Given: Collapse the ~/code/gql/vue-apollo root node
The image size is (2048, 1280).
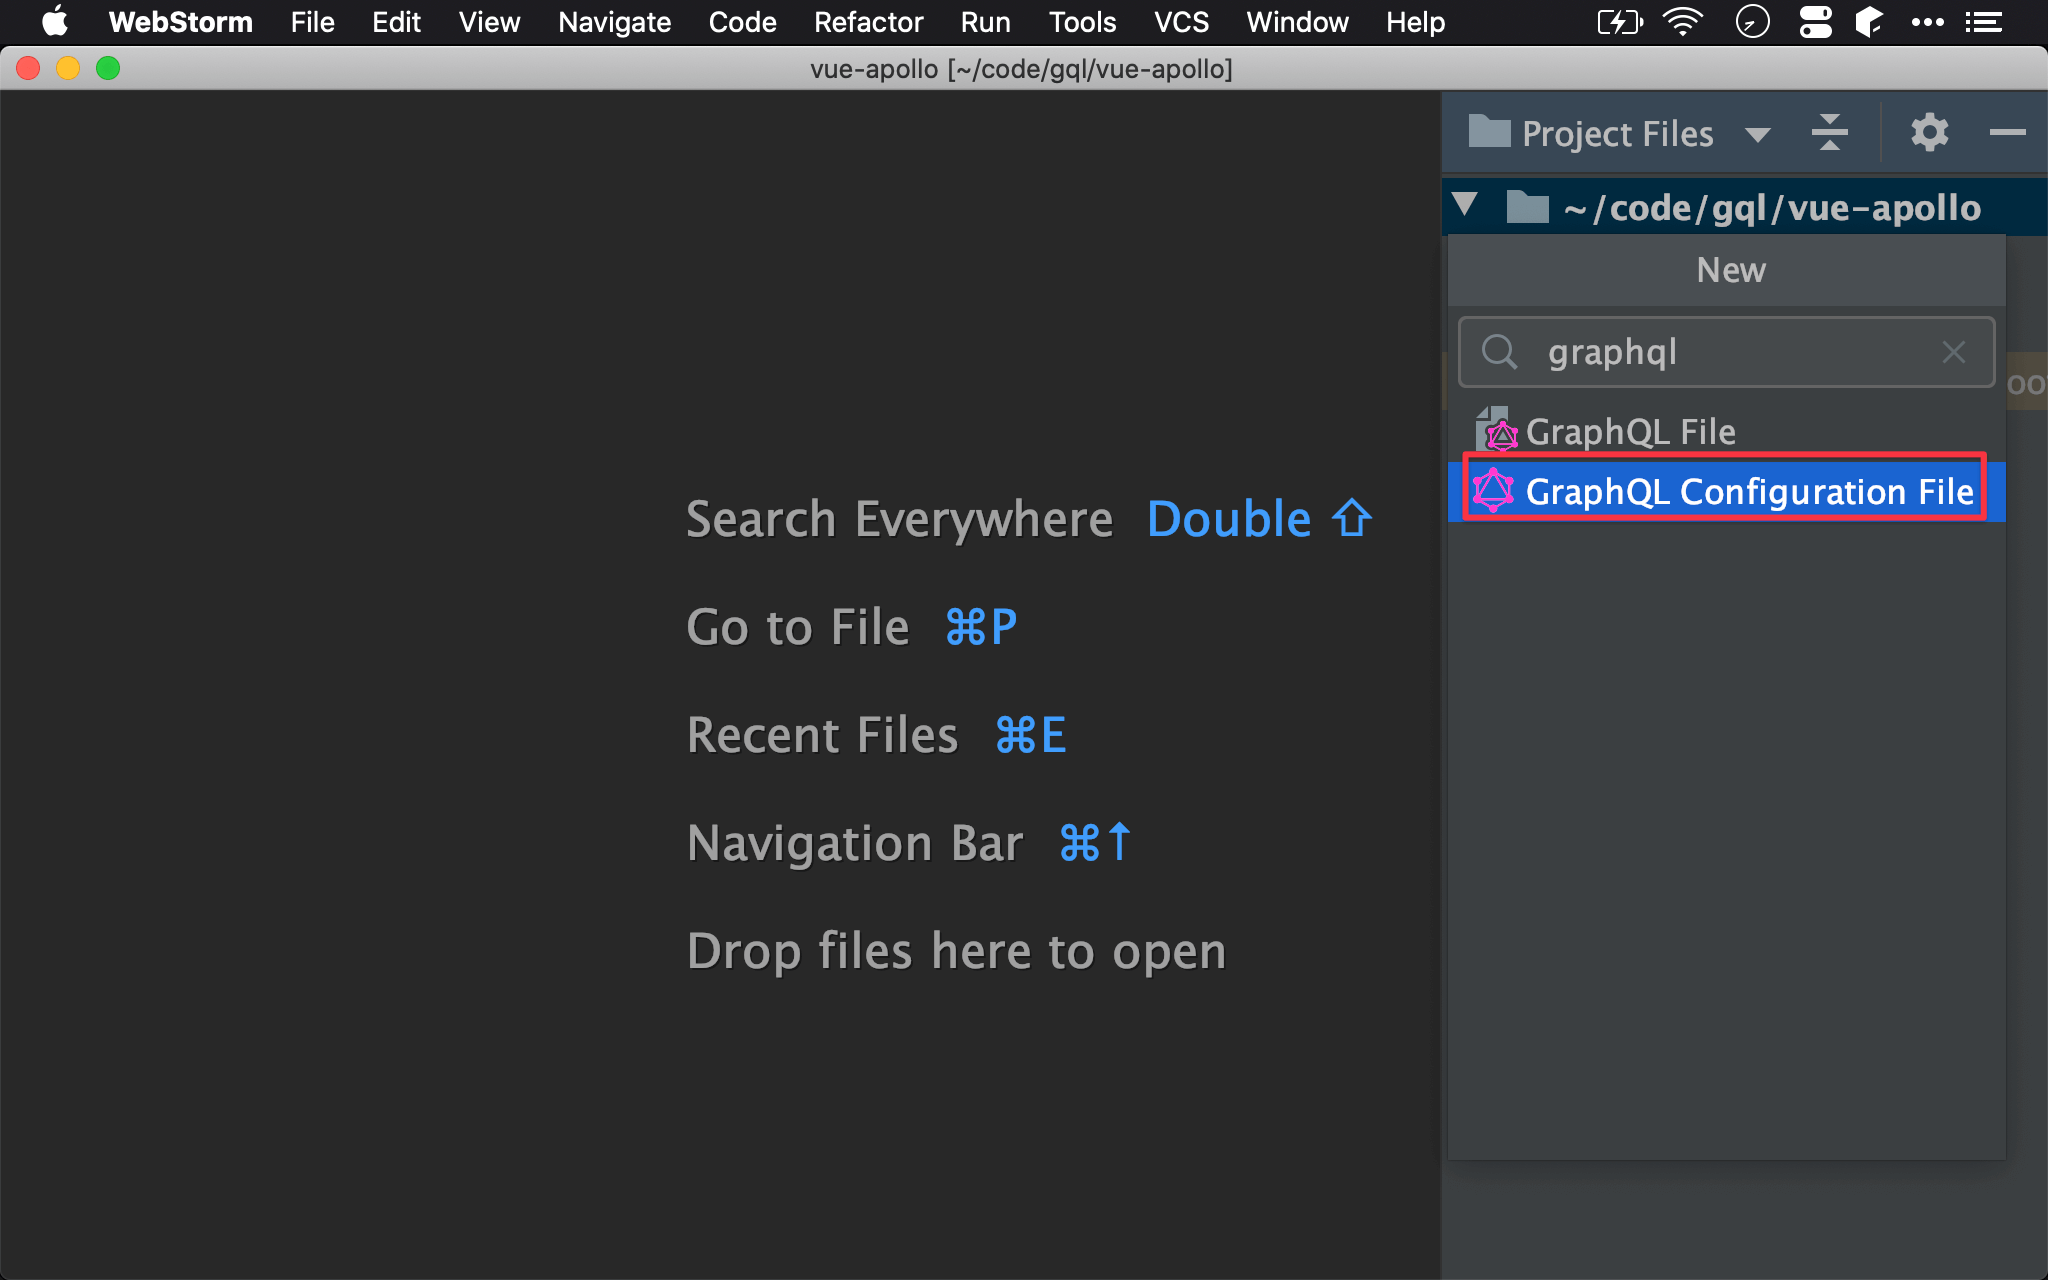Looking at the screenshot, I should 1465,205.
